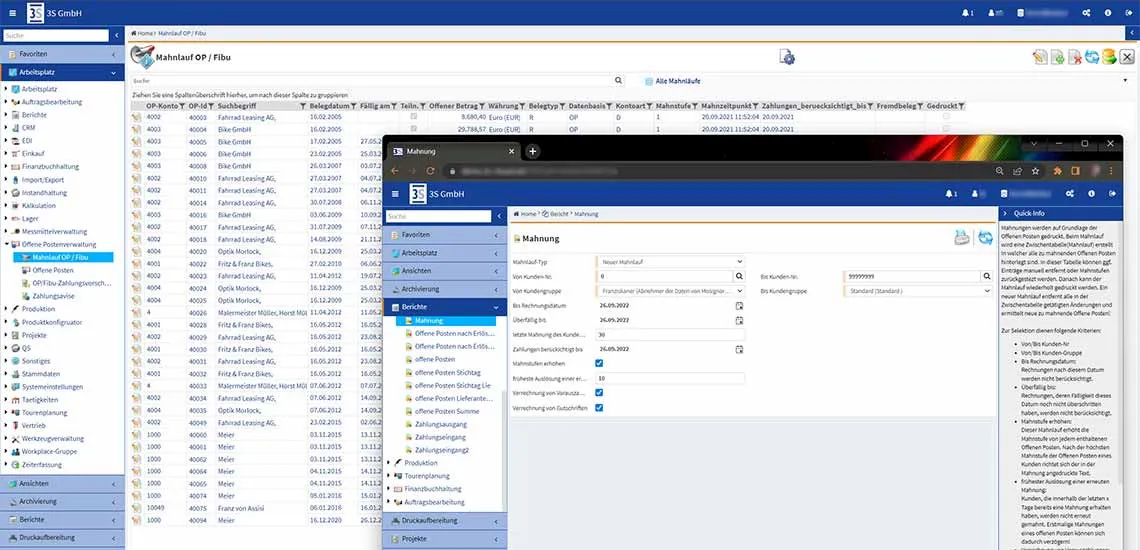This screenshot has height=550, width=1140.
Task: Check the Gedruckt box in first table row
Action: 946,117
